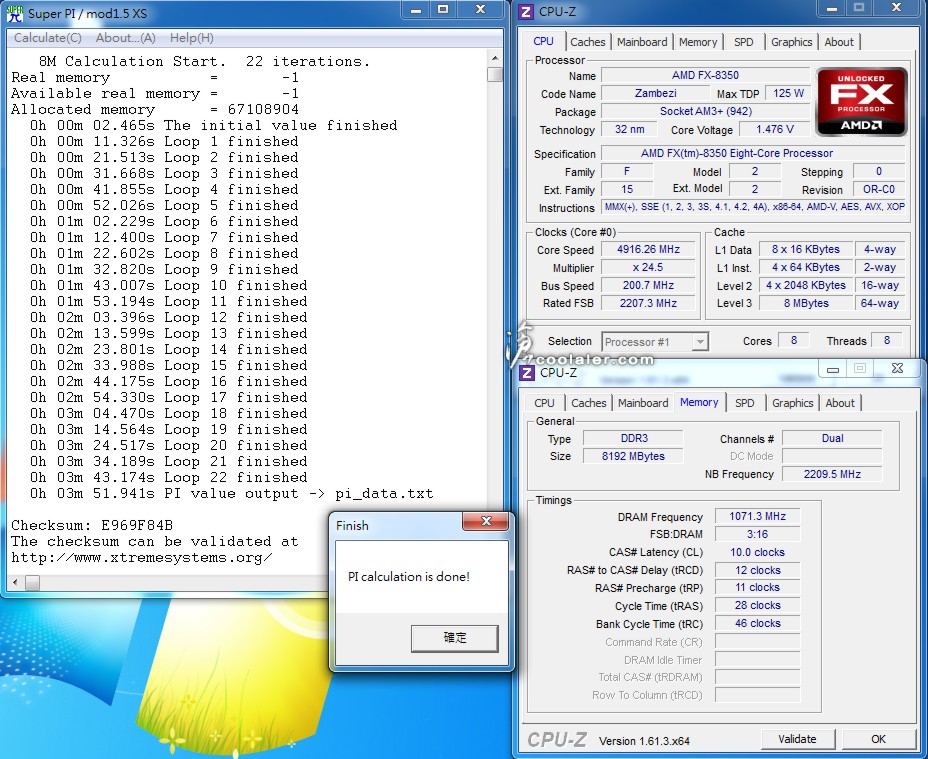Click the Z icon of the CPU-Z memory window
The width and height of the screenshot is (928, 759).
click(x=526, y=373)
